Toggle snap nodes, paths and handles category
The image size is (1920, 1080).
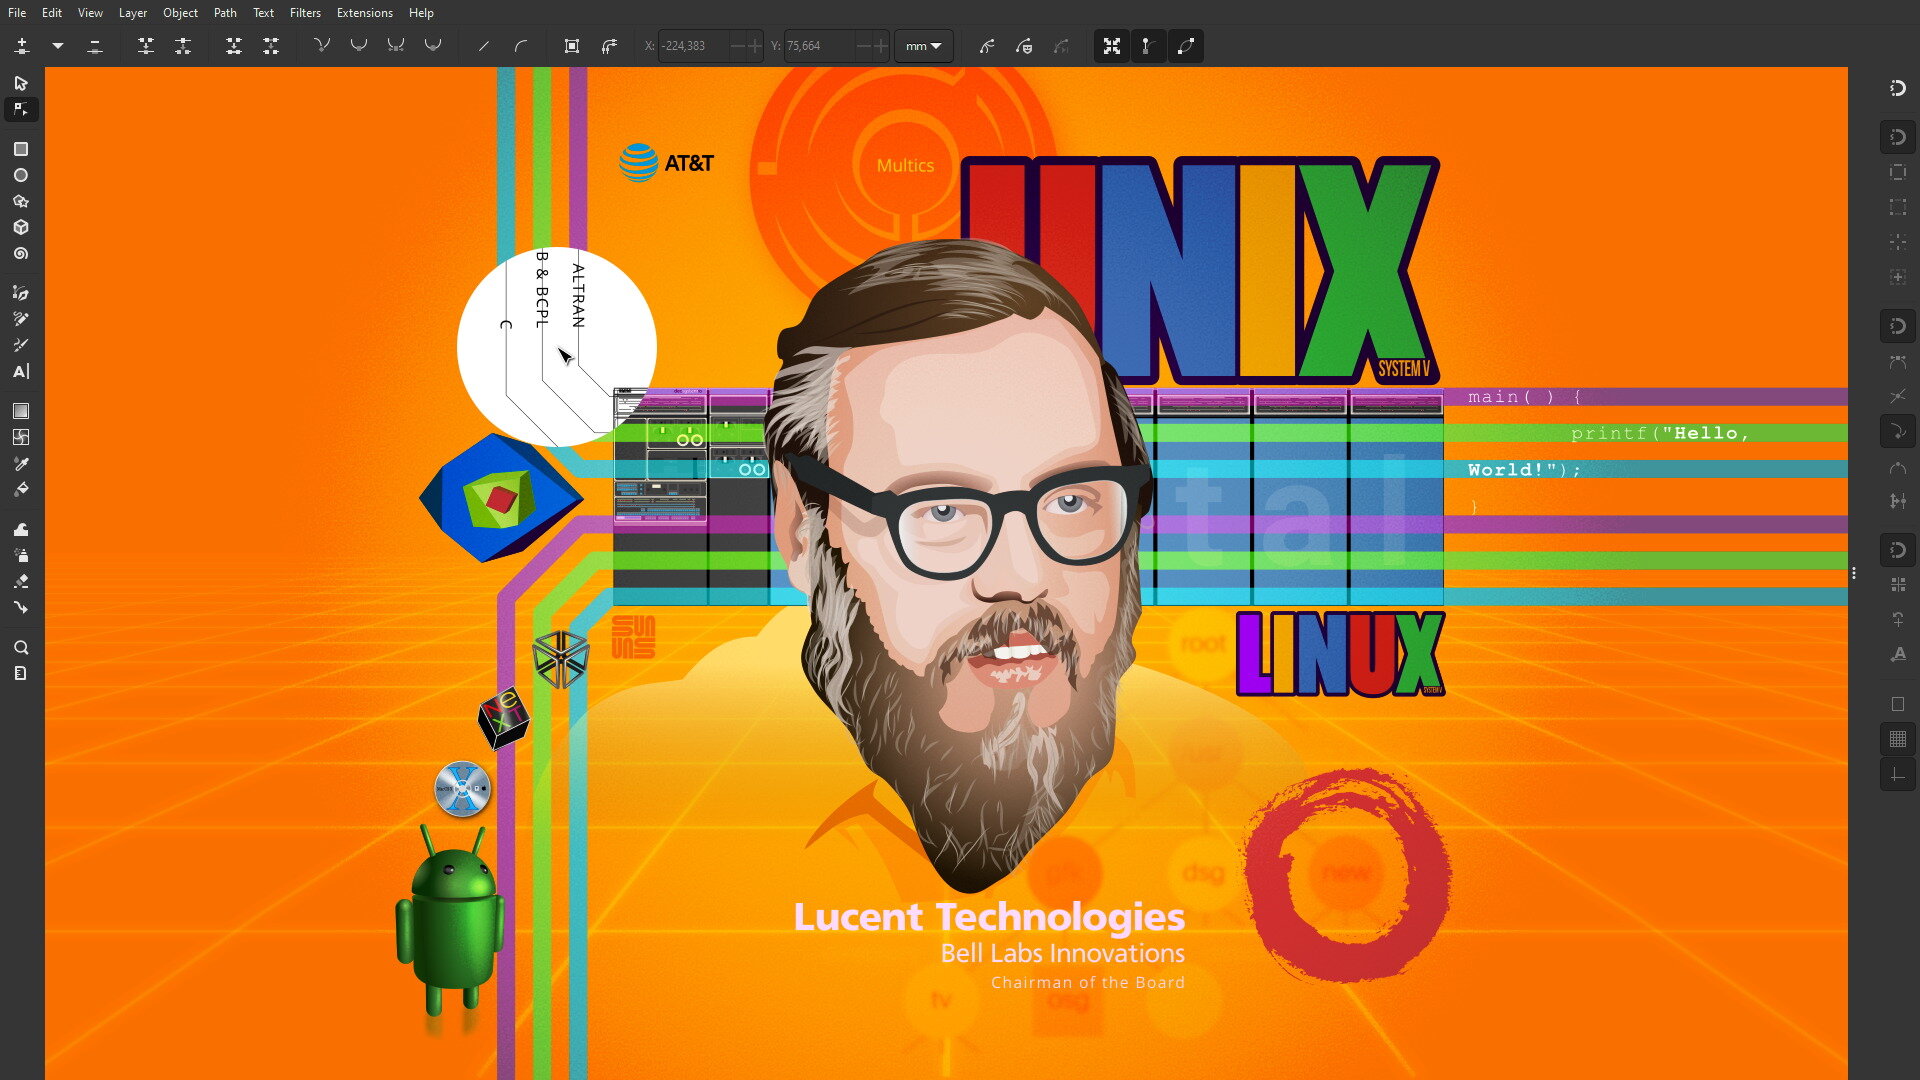point(1898,326)
